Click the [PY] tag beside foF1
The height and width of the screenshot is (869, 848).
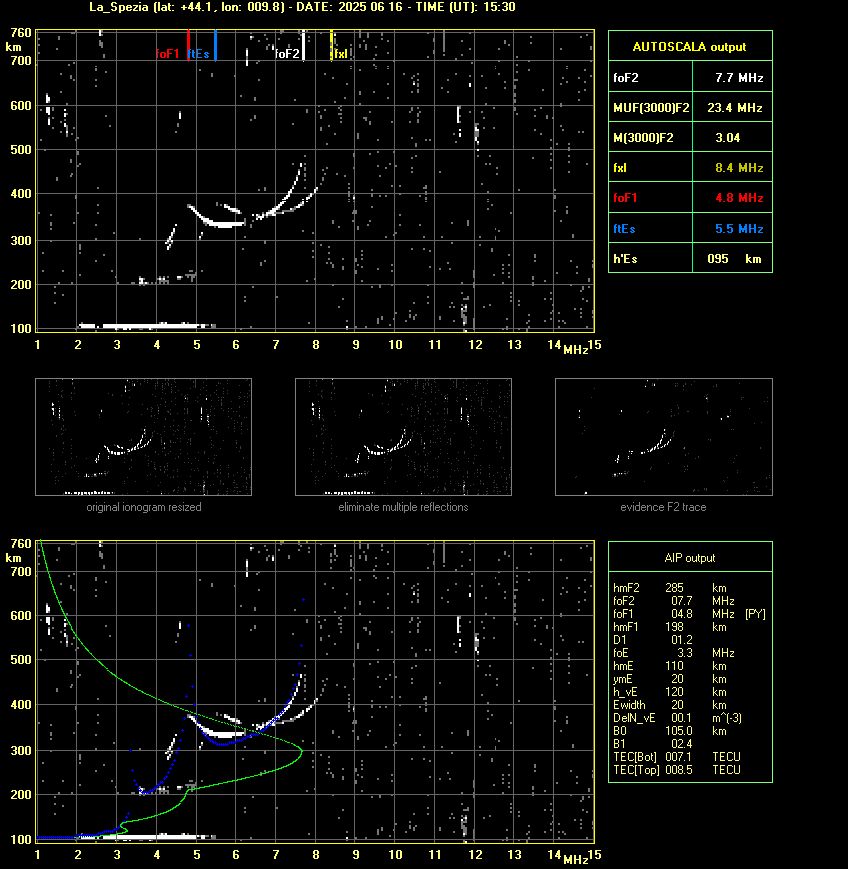coord(755,614)
